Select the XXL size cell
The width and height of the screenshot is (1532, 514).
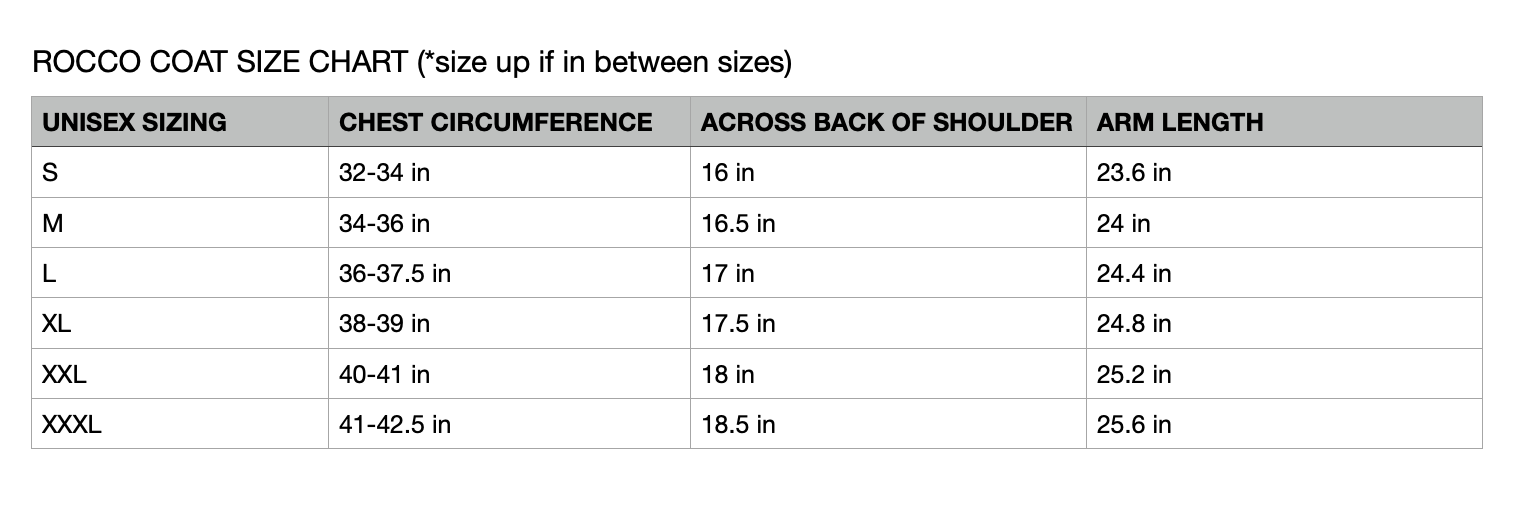(x=65, y=374)
